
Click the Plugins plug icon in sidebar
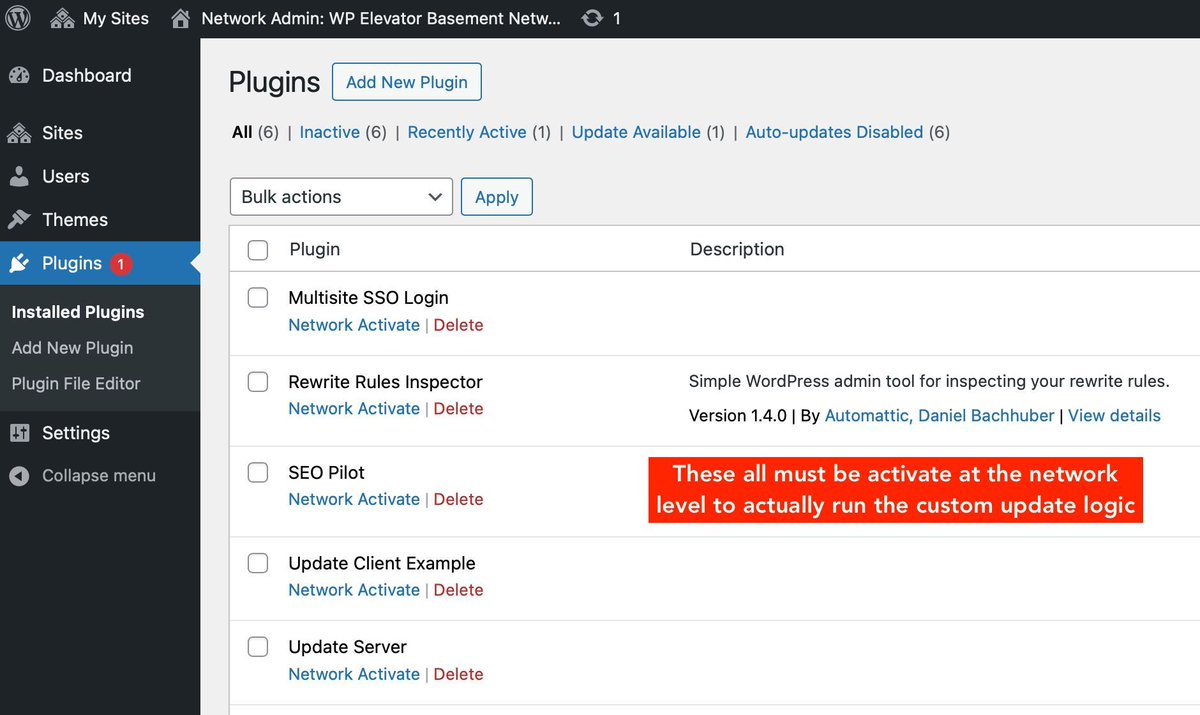19,263
